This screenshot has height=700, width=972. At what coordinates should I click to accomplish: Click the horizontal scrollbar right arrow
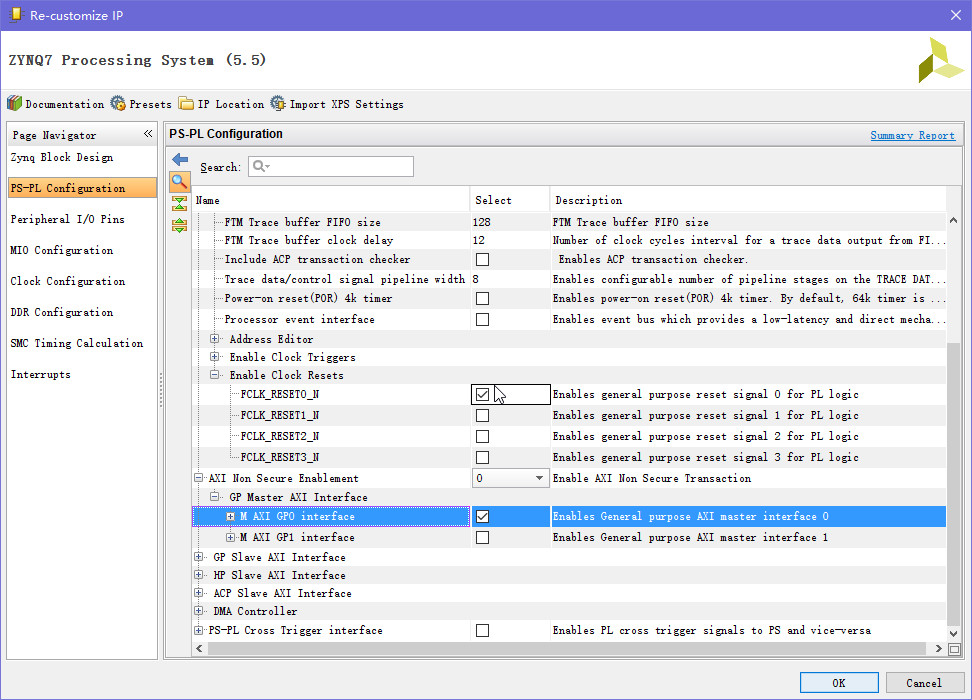click(938, 649)
